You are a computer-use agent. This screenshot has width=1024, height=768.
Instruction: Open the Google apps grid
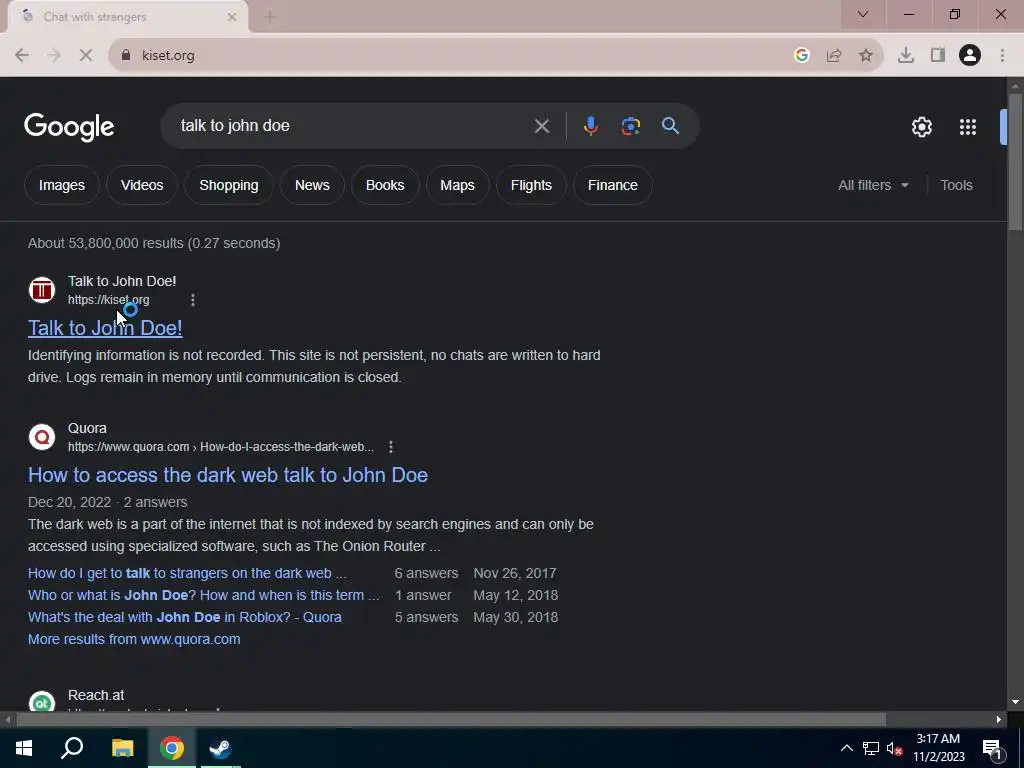(x=968, y=127)
